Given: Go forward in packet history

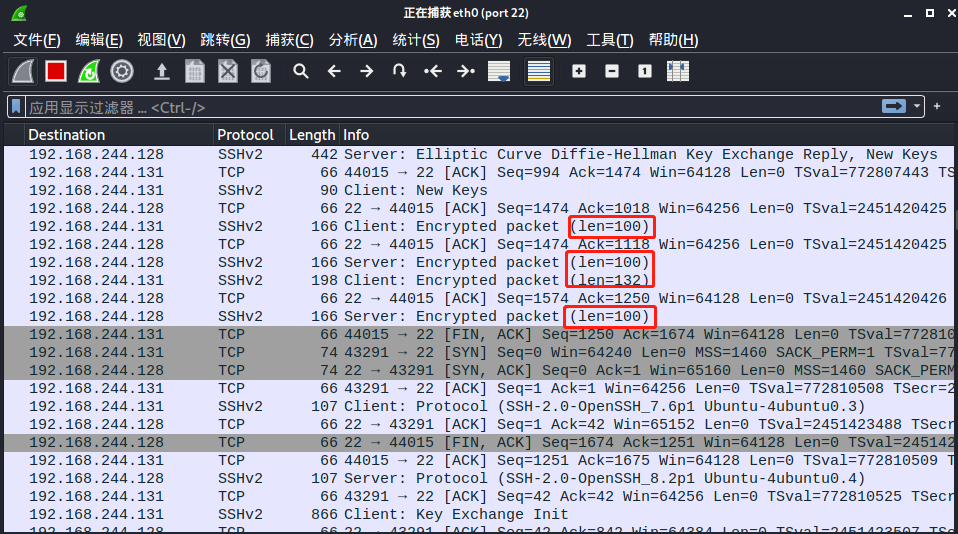Looking at the screenshot, I should (x=367, y=71).
